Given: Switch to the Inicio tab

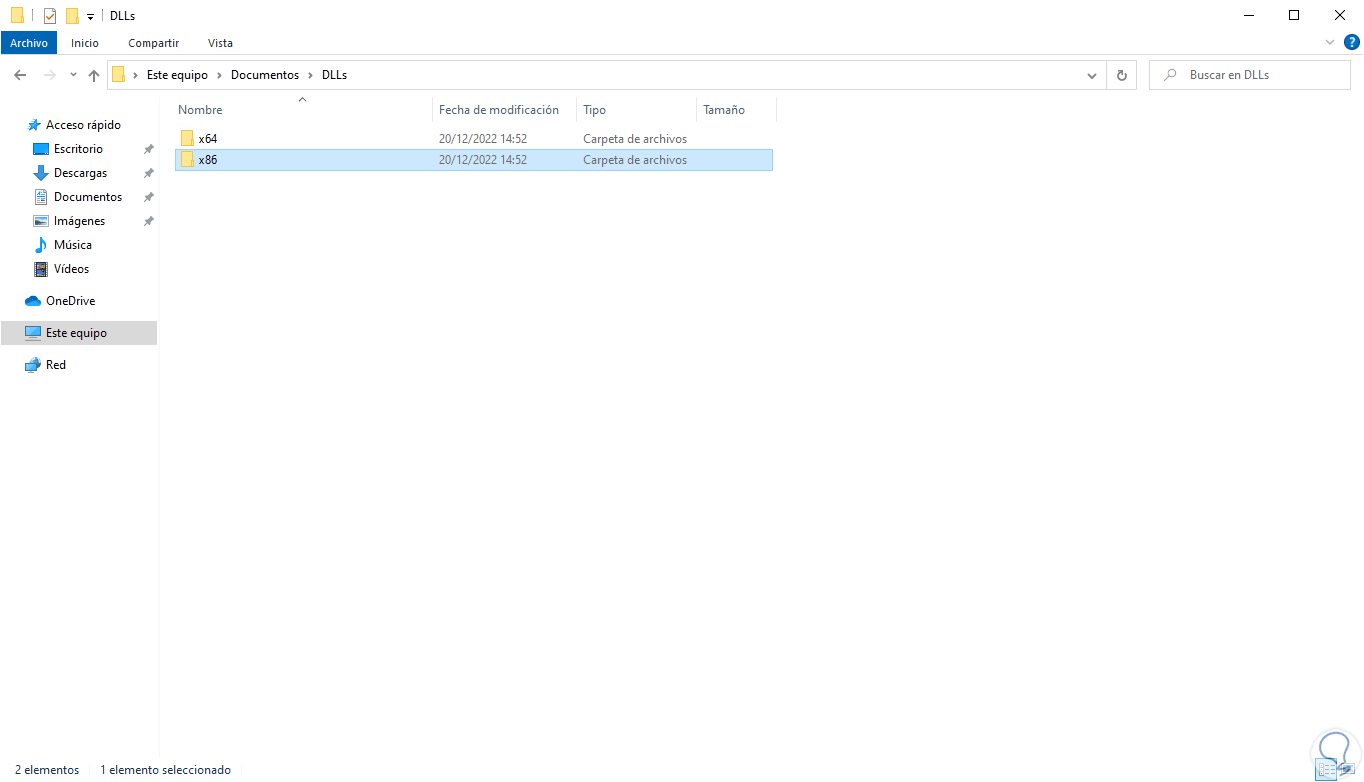Looking at the screenshot, I should tap(85, 43).
